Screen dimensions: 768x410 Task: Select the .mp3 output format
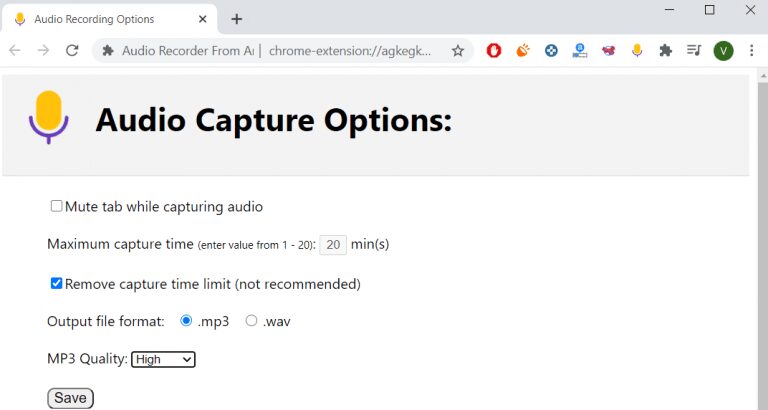point(186,320)
